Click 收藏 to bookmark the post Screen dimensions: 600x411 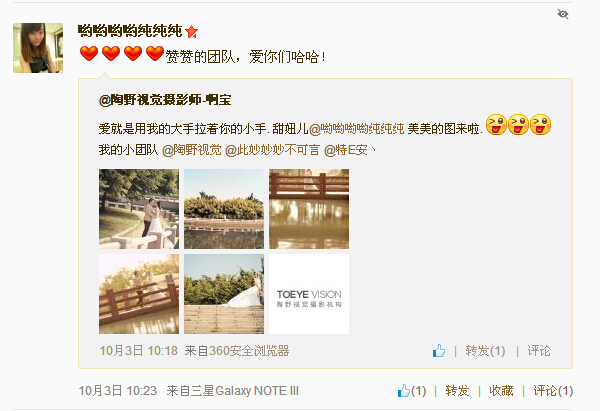click(x=501, y=391)
